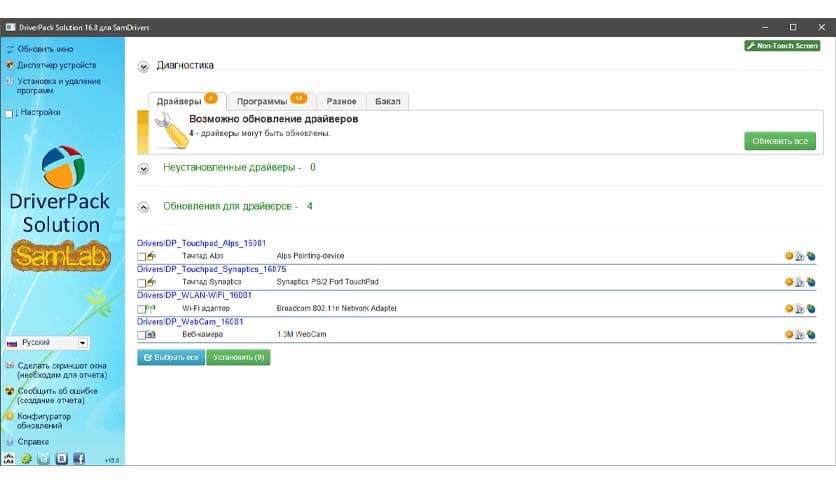The width and height of the screenshot is (836, 484).
Task: Click the orange info icon for Alps touchpad row
Action: tap(789, 256)
